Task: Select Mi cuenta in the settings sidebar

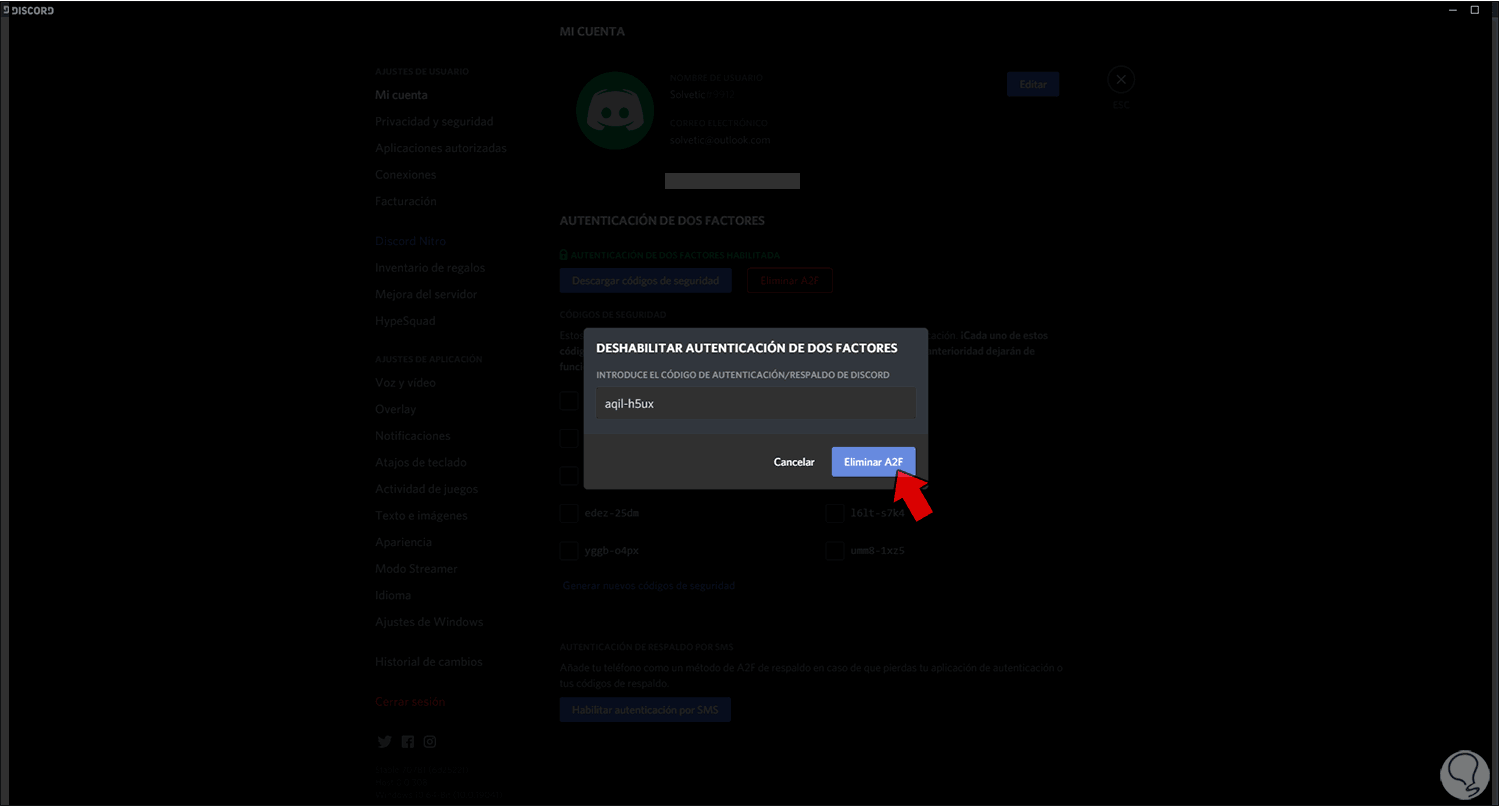Action: [402, 95]
